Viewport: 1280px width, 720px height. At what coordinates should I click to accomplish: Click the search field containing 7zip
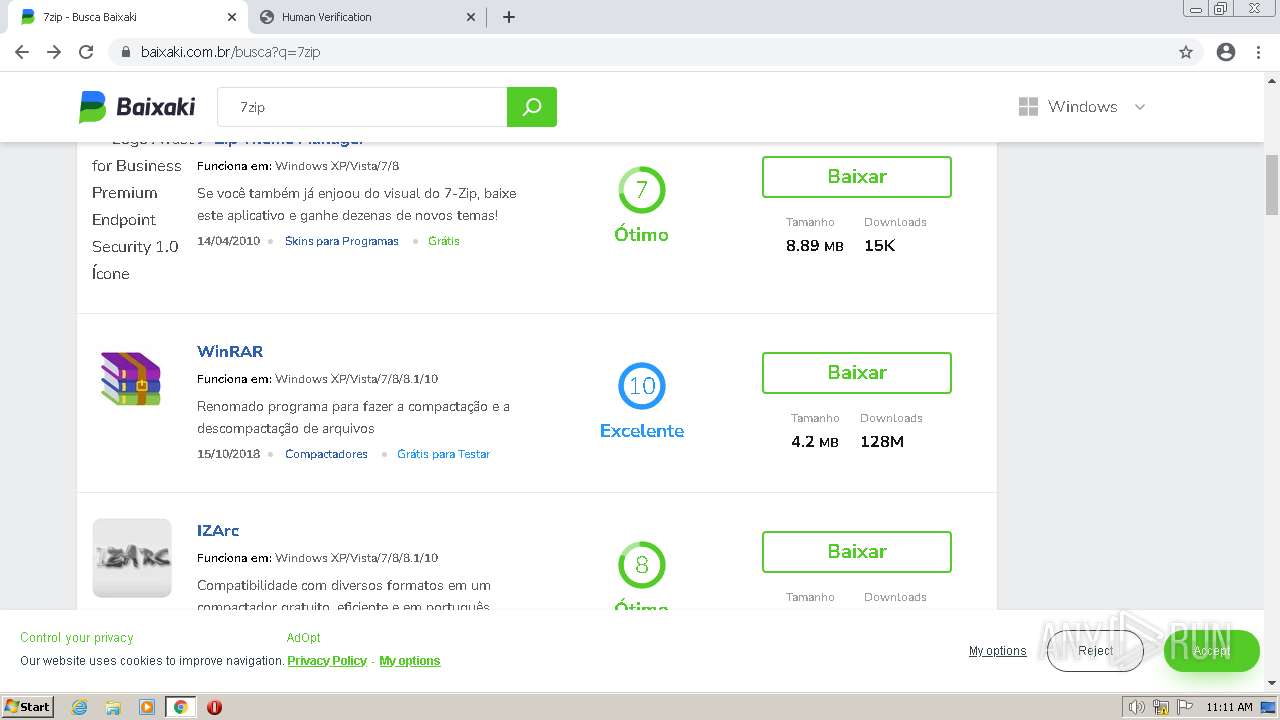364,107
